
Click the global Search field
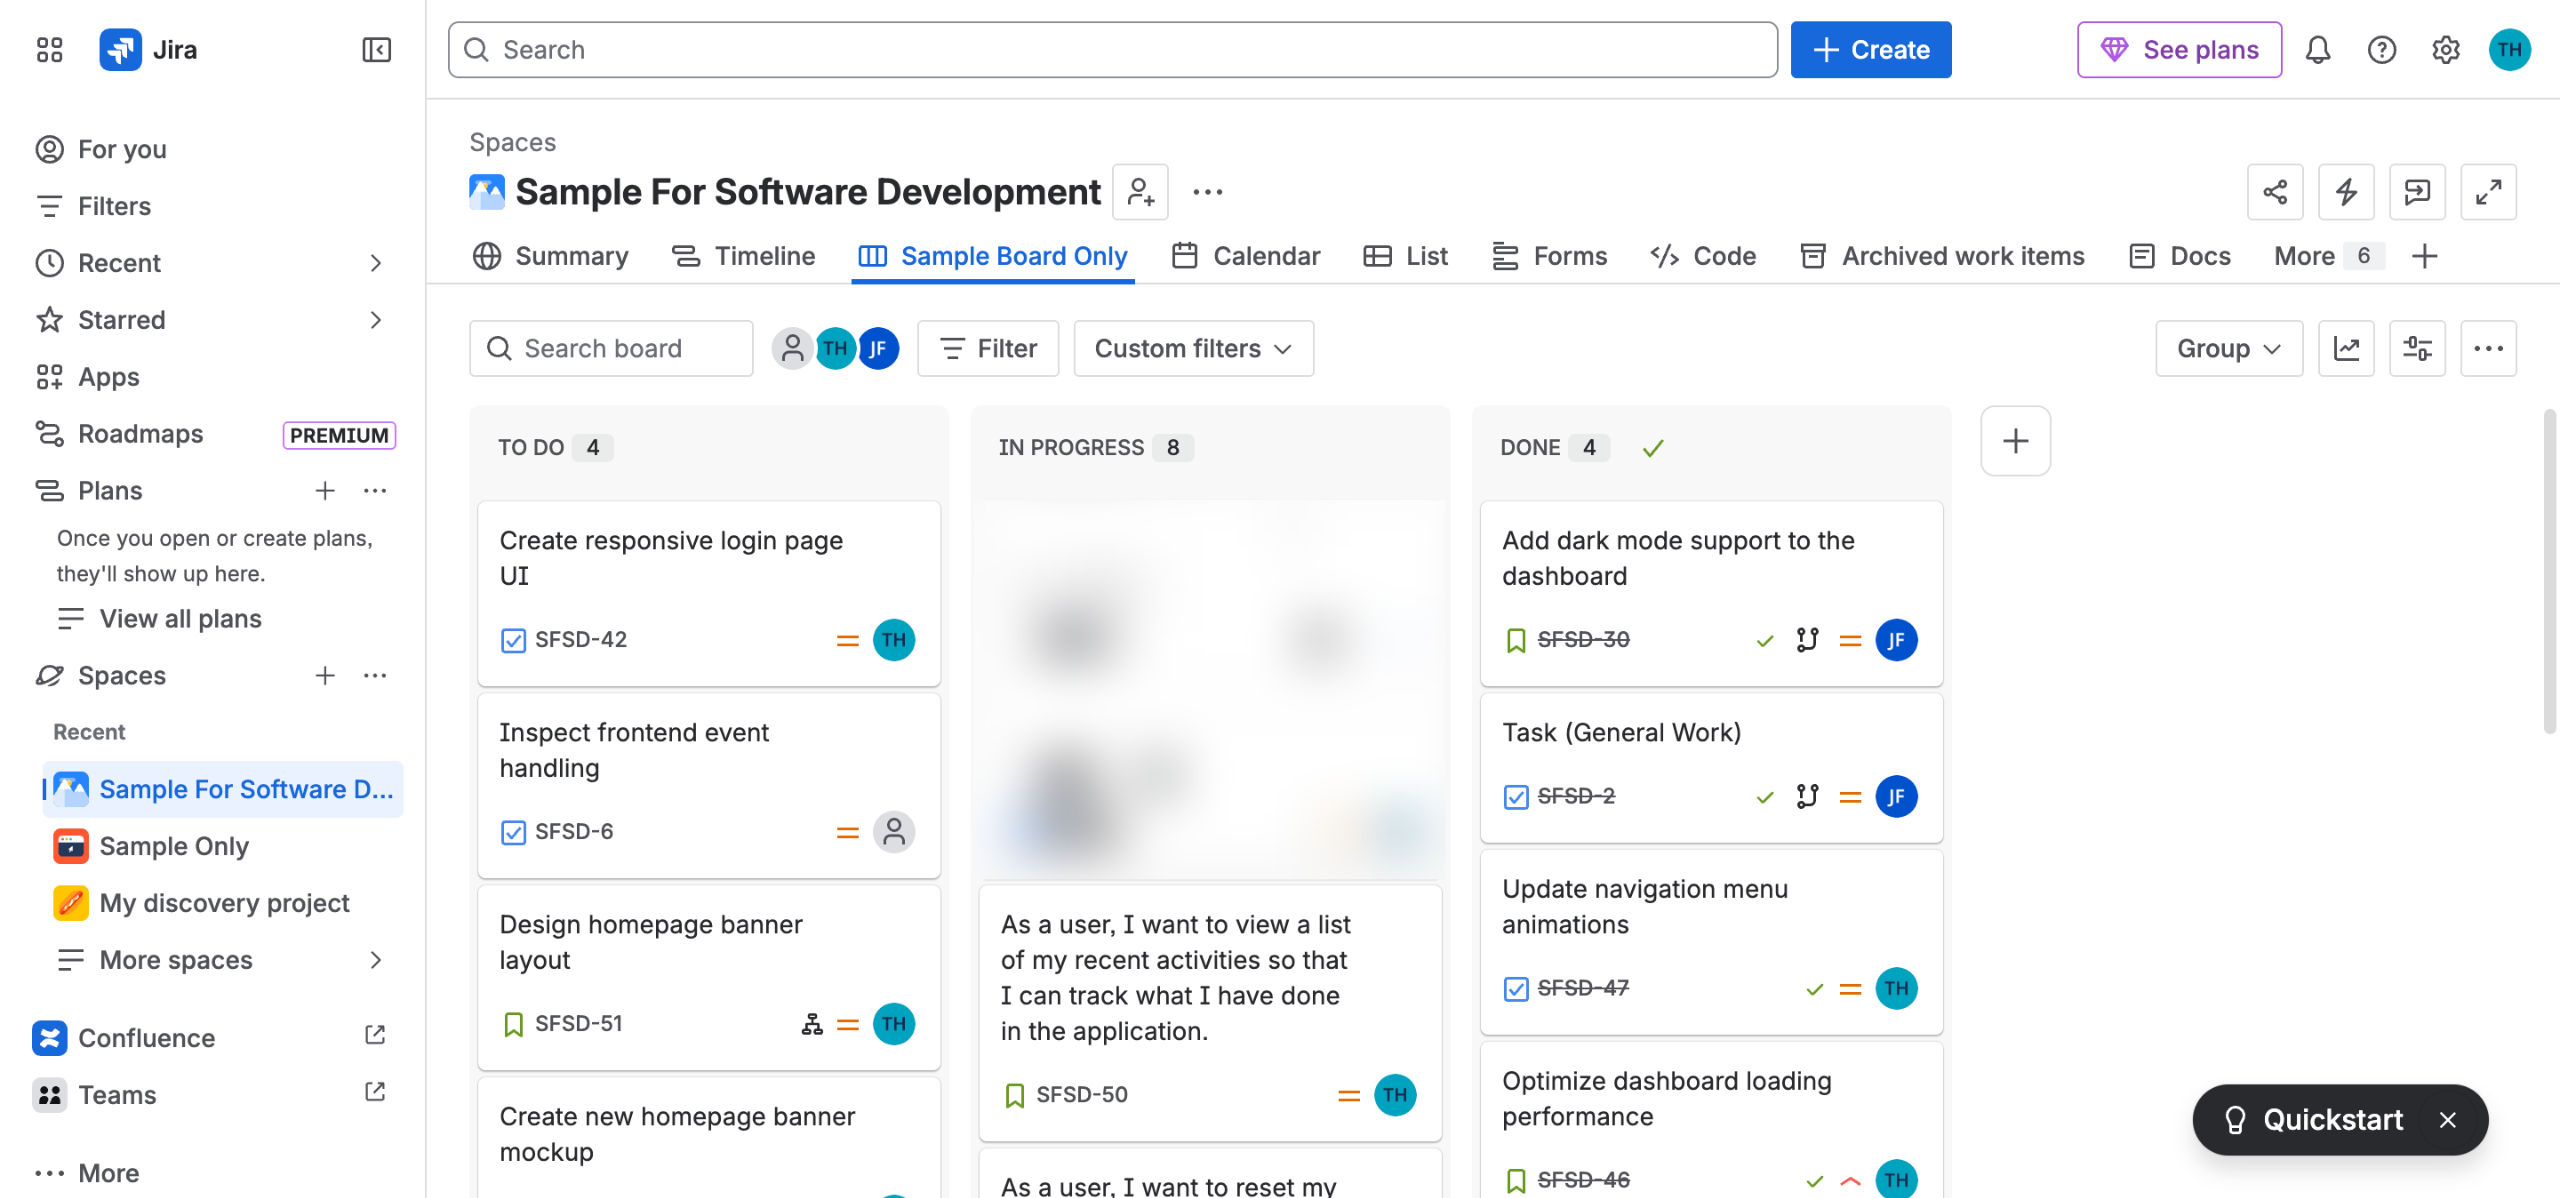click(1113, 50)
